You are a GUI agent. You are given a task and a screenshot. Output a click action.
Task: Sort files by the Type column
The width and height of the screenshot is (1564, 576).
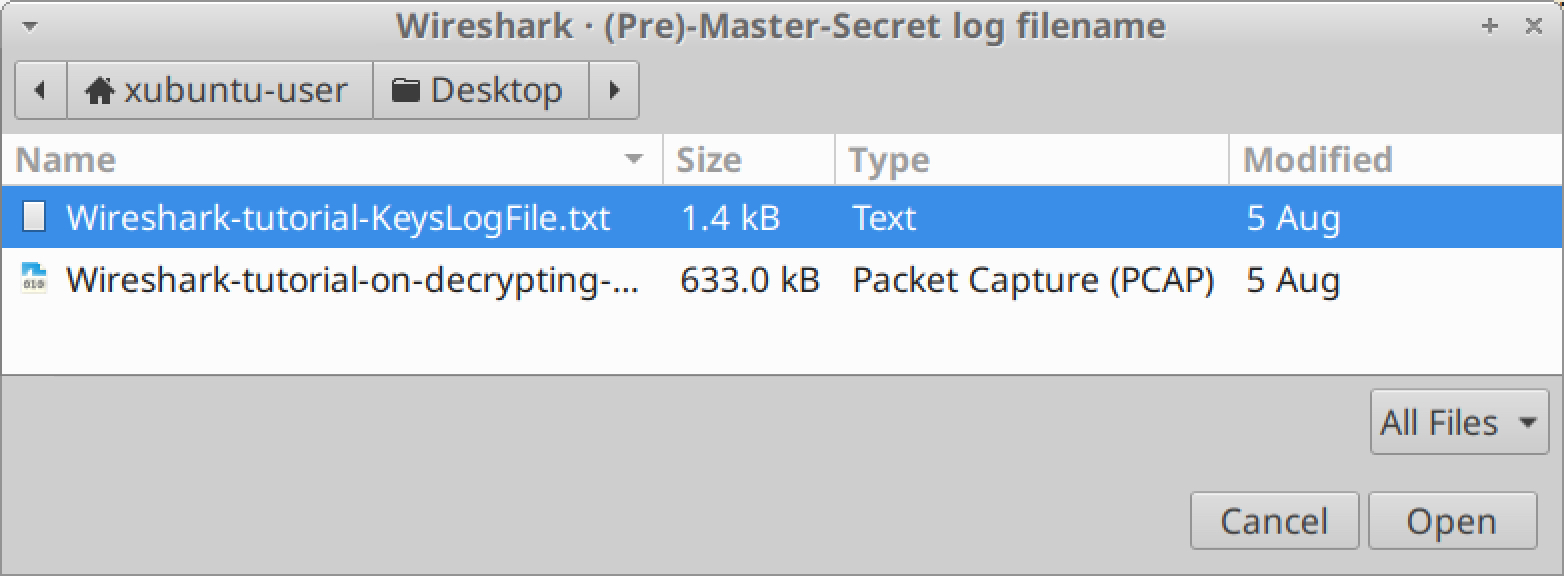[888, 159]
